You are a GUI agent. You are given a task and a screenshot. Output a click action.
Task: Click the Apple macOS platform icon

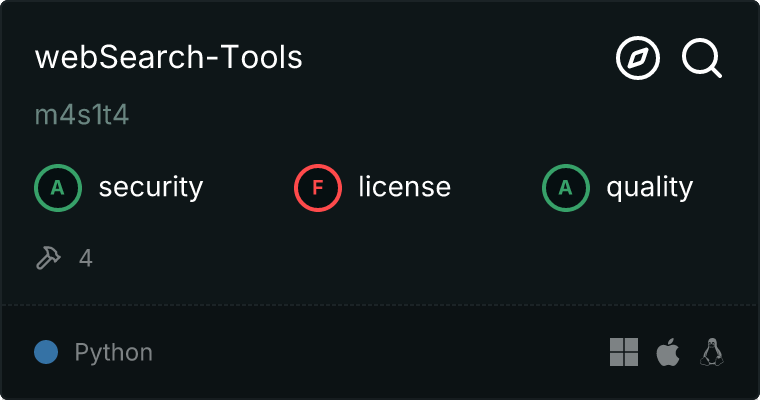pyautogui.click(x=667, y=352)
